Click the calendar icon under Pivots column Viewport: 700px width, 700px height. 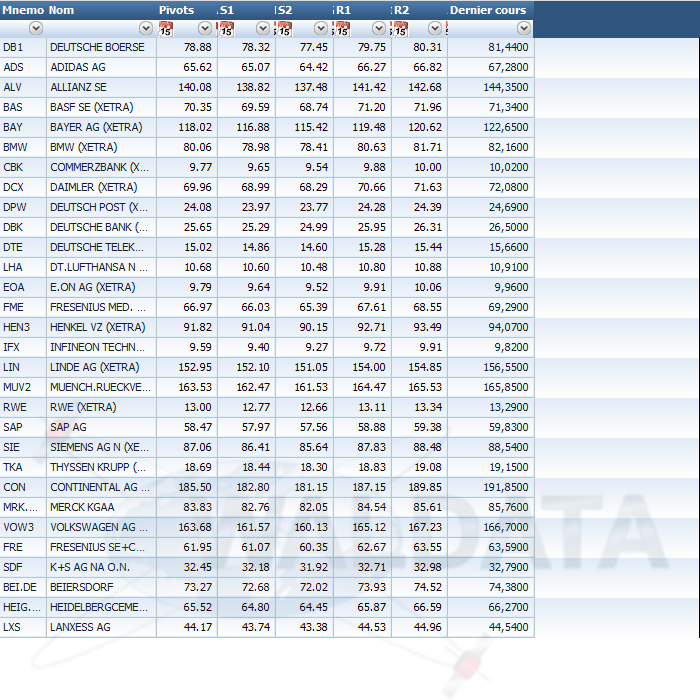tap(166, 29)
